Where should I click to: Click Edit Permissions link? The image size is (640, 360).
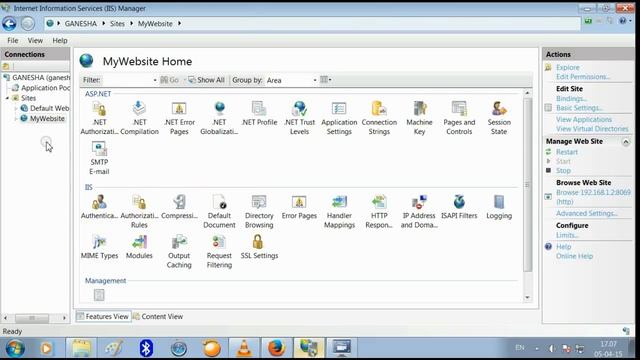tap(583, 77)
